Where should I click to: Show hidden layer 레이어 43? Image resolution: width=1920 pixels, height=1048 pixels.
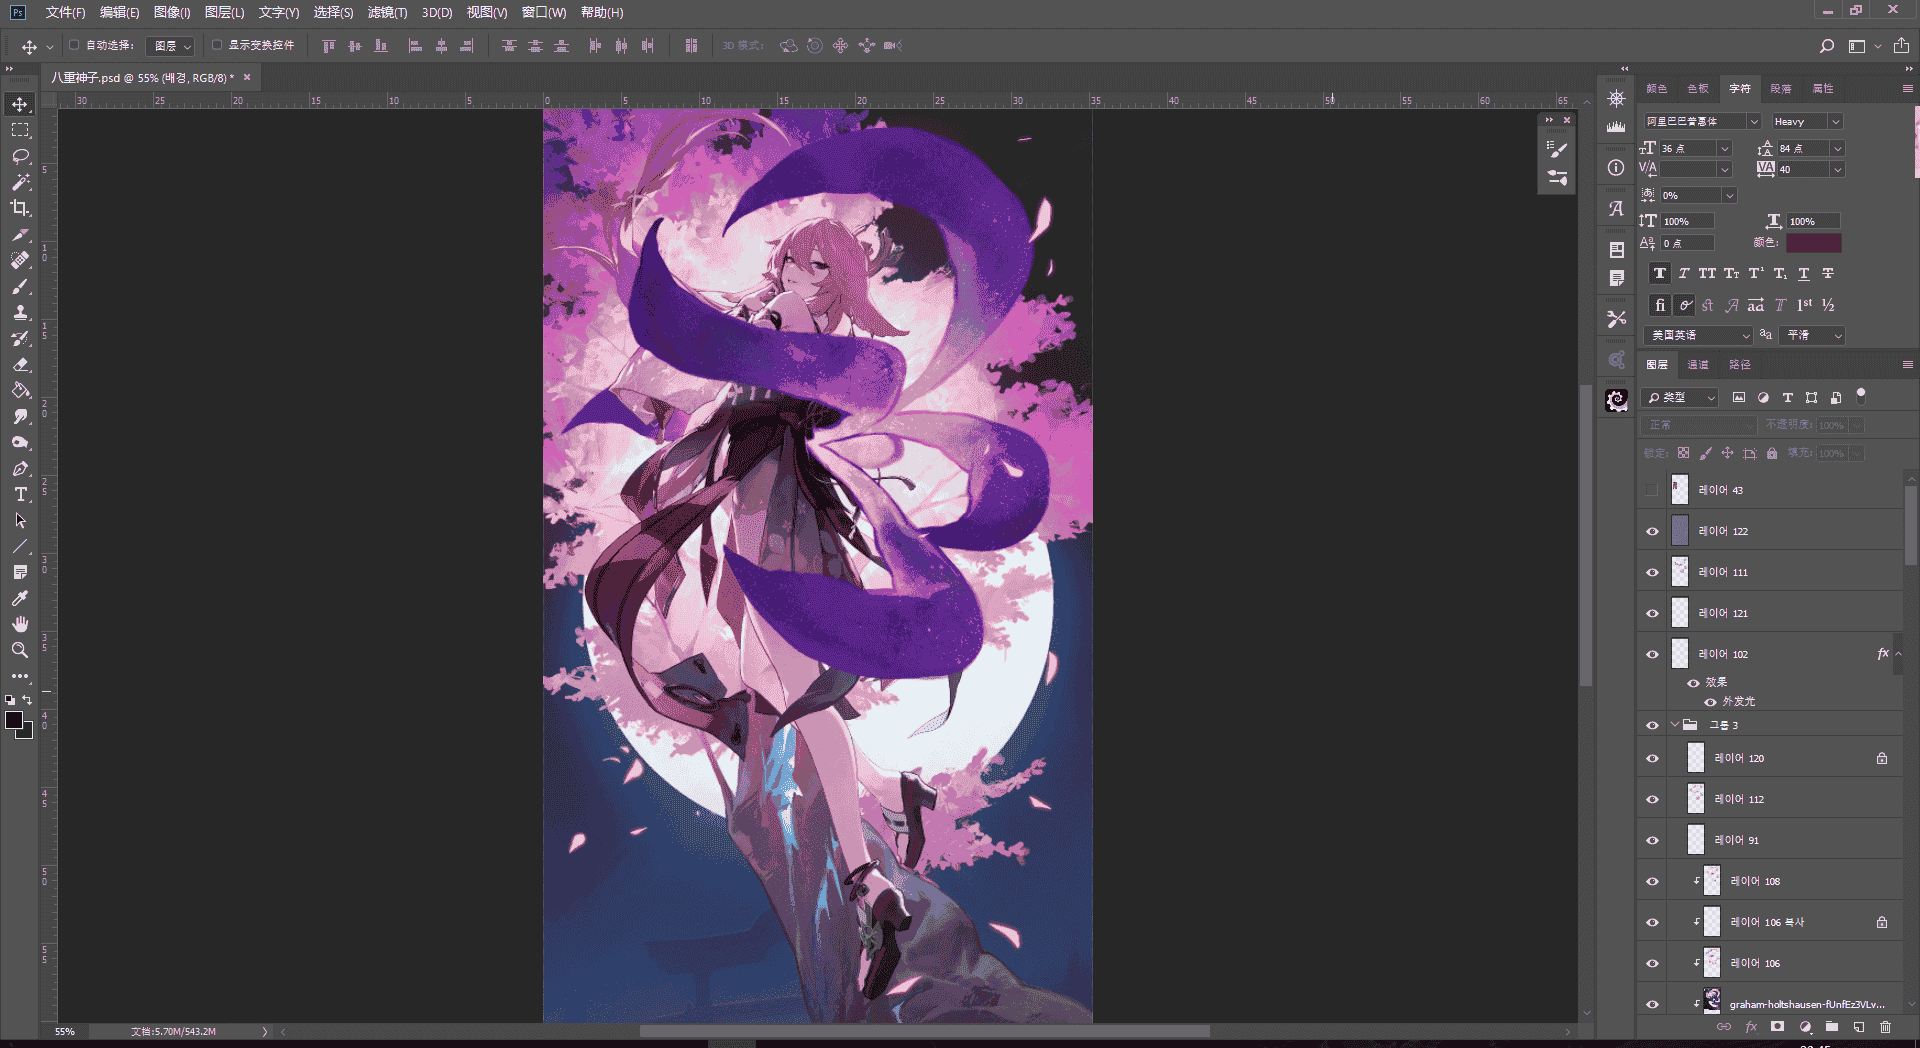(x=1651, y=490)
